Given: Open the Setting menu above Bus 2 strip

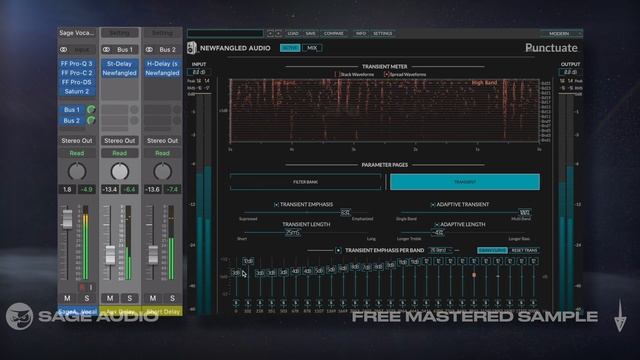Looking at the screenshot, I should point(162,33).
